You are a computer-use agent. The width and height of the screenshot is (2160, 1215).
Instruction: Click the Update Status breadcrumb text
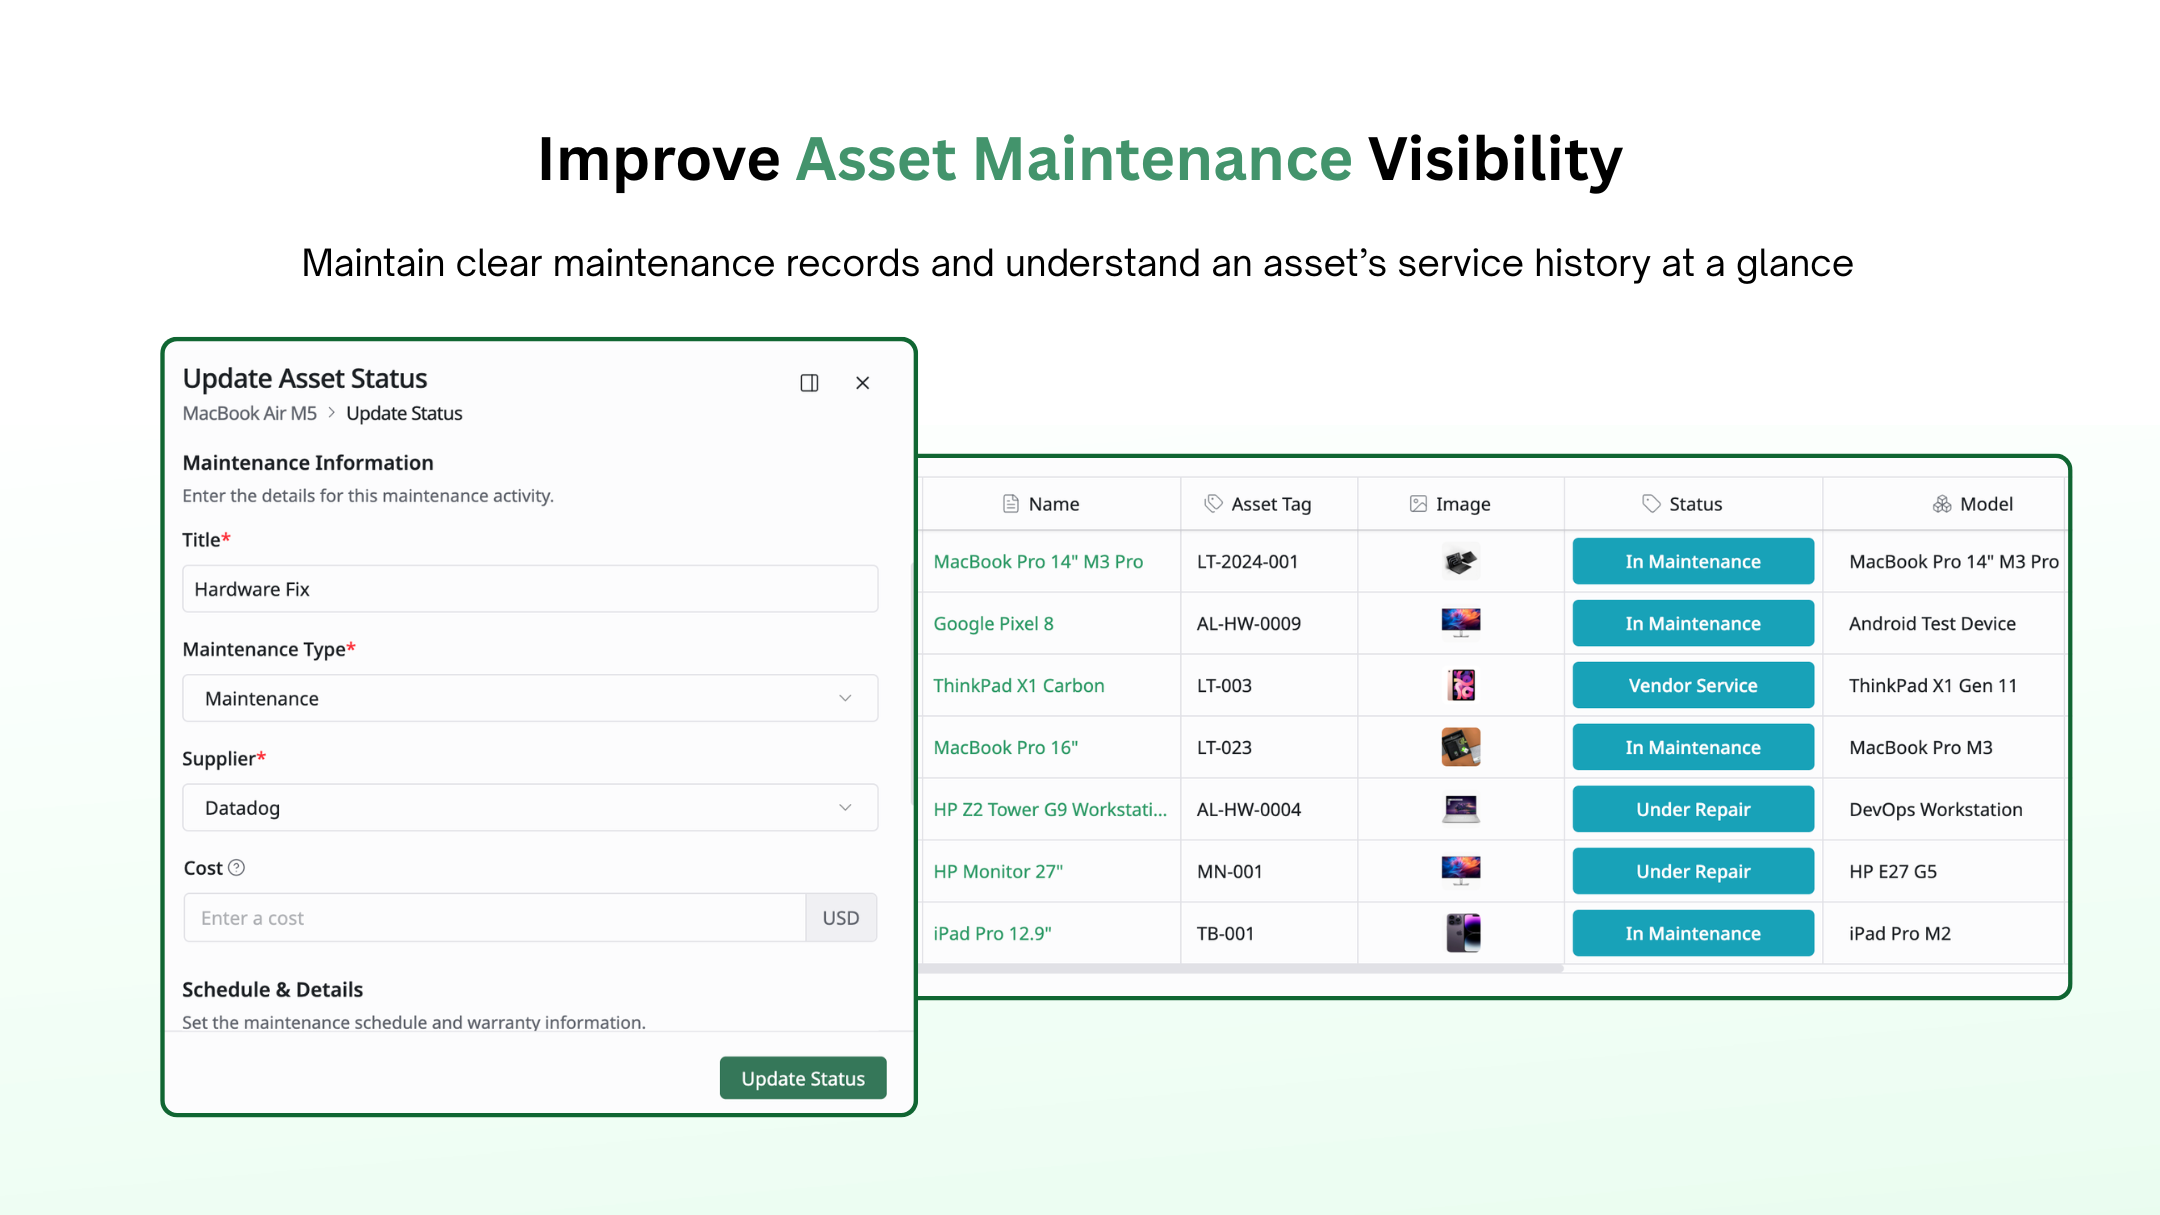click(404, 413)
